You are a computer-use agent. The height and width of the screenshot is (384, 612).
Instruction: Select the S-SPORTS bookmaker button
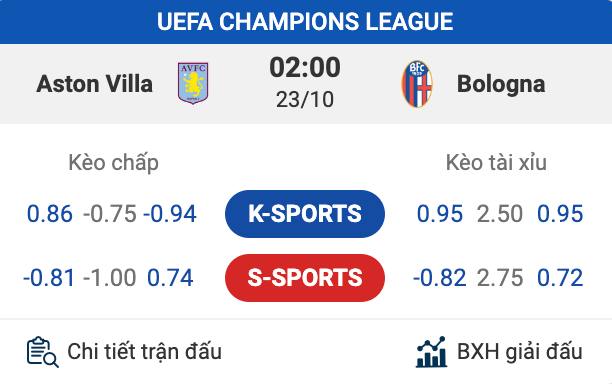(x=305, y=278)
